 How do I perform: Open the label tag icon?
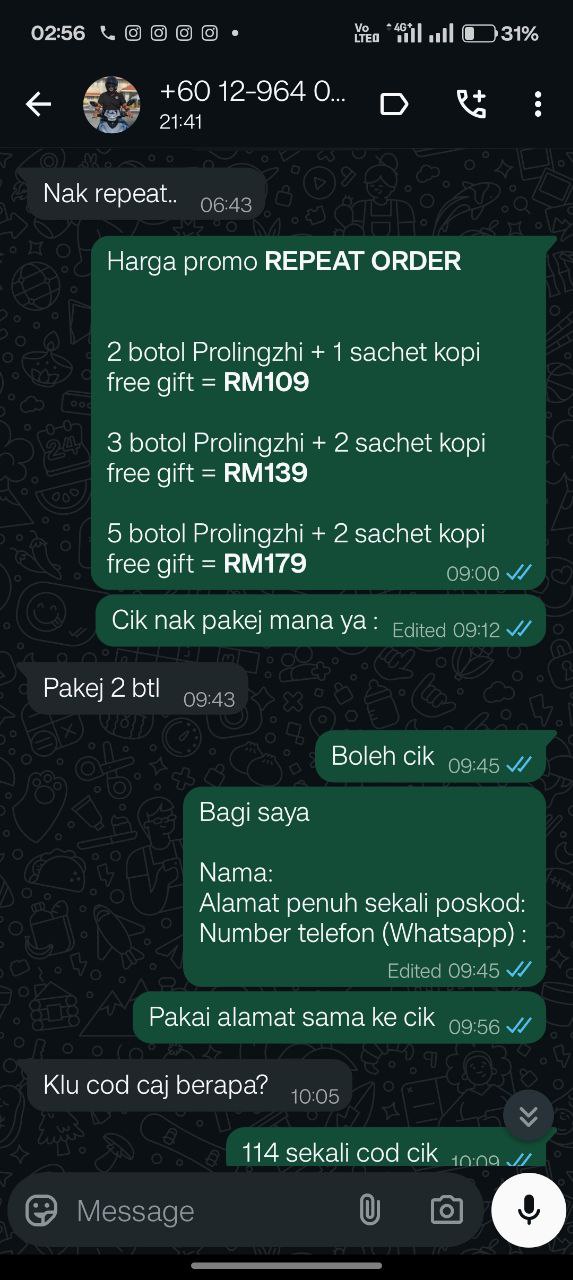pyautogui.click(x=394, y=104)
